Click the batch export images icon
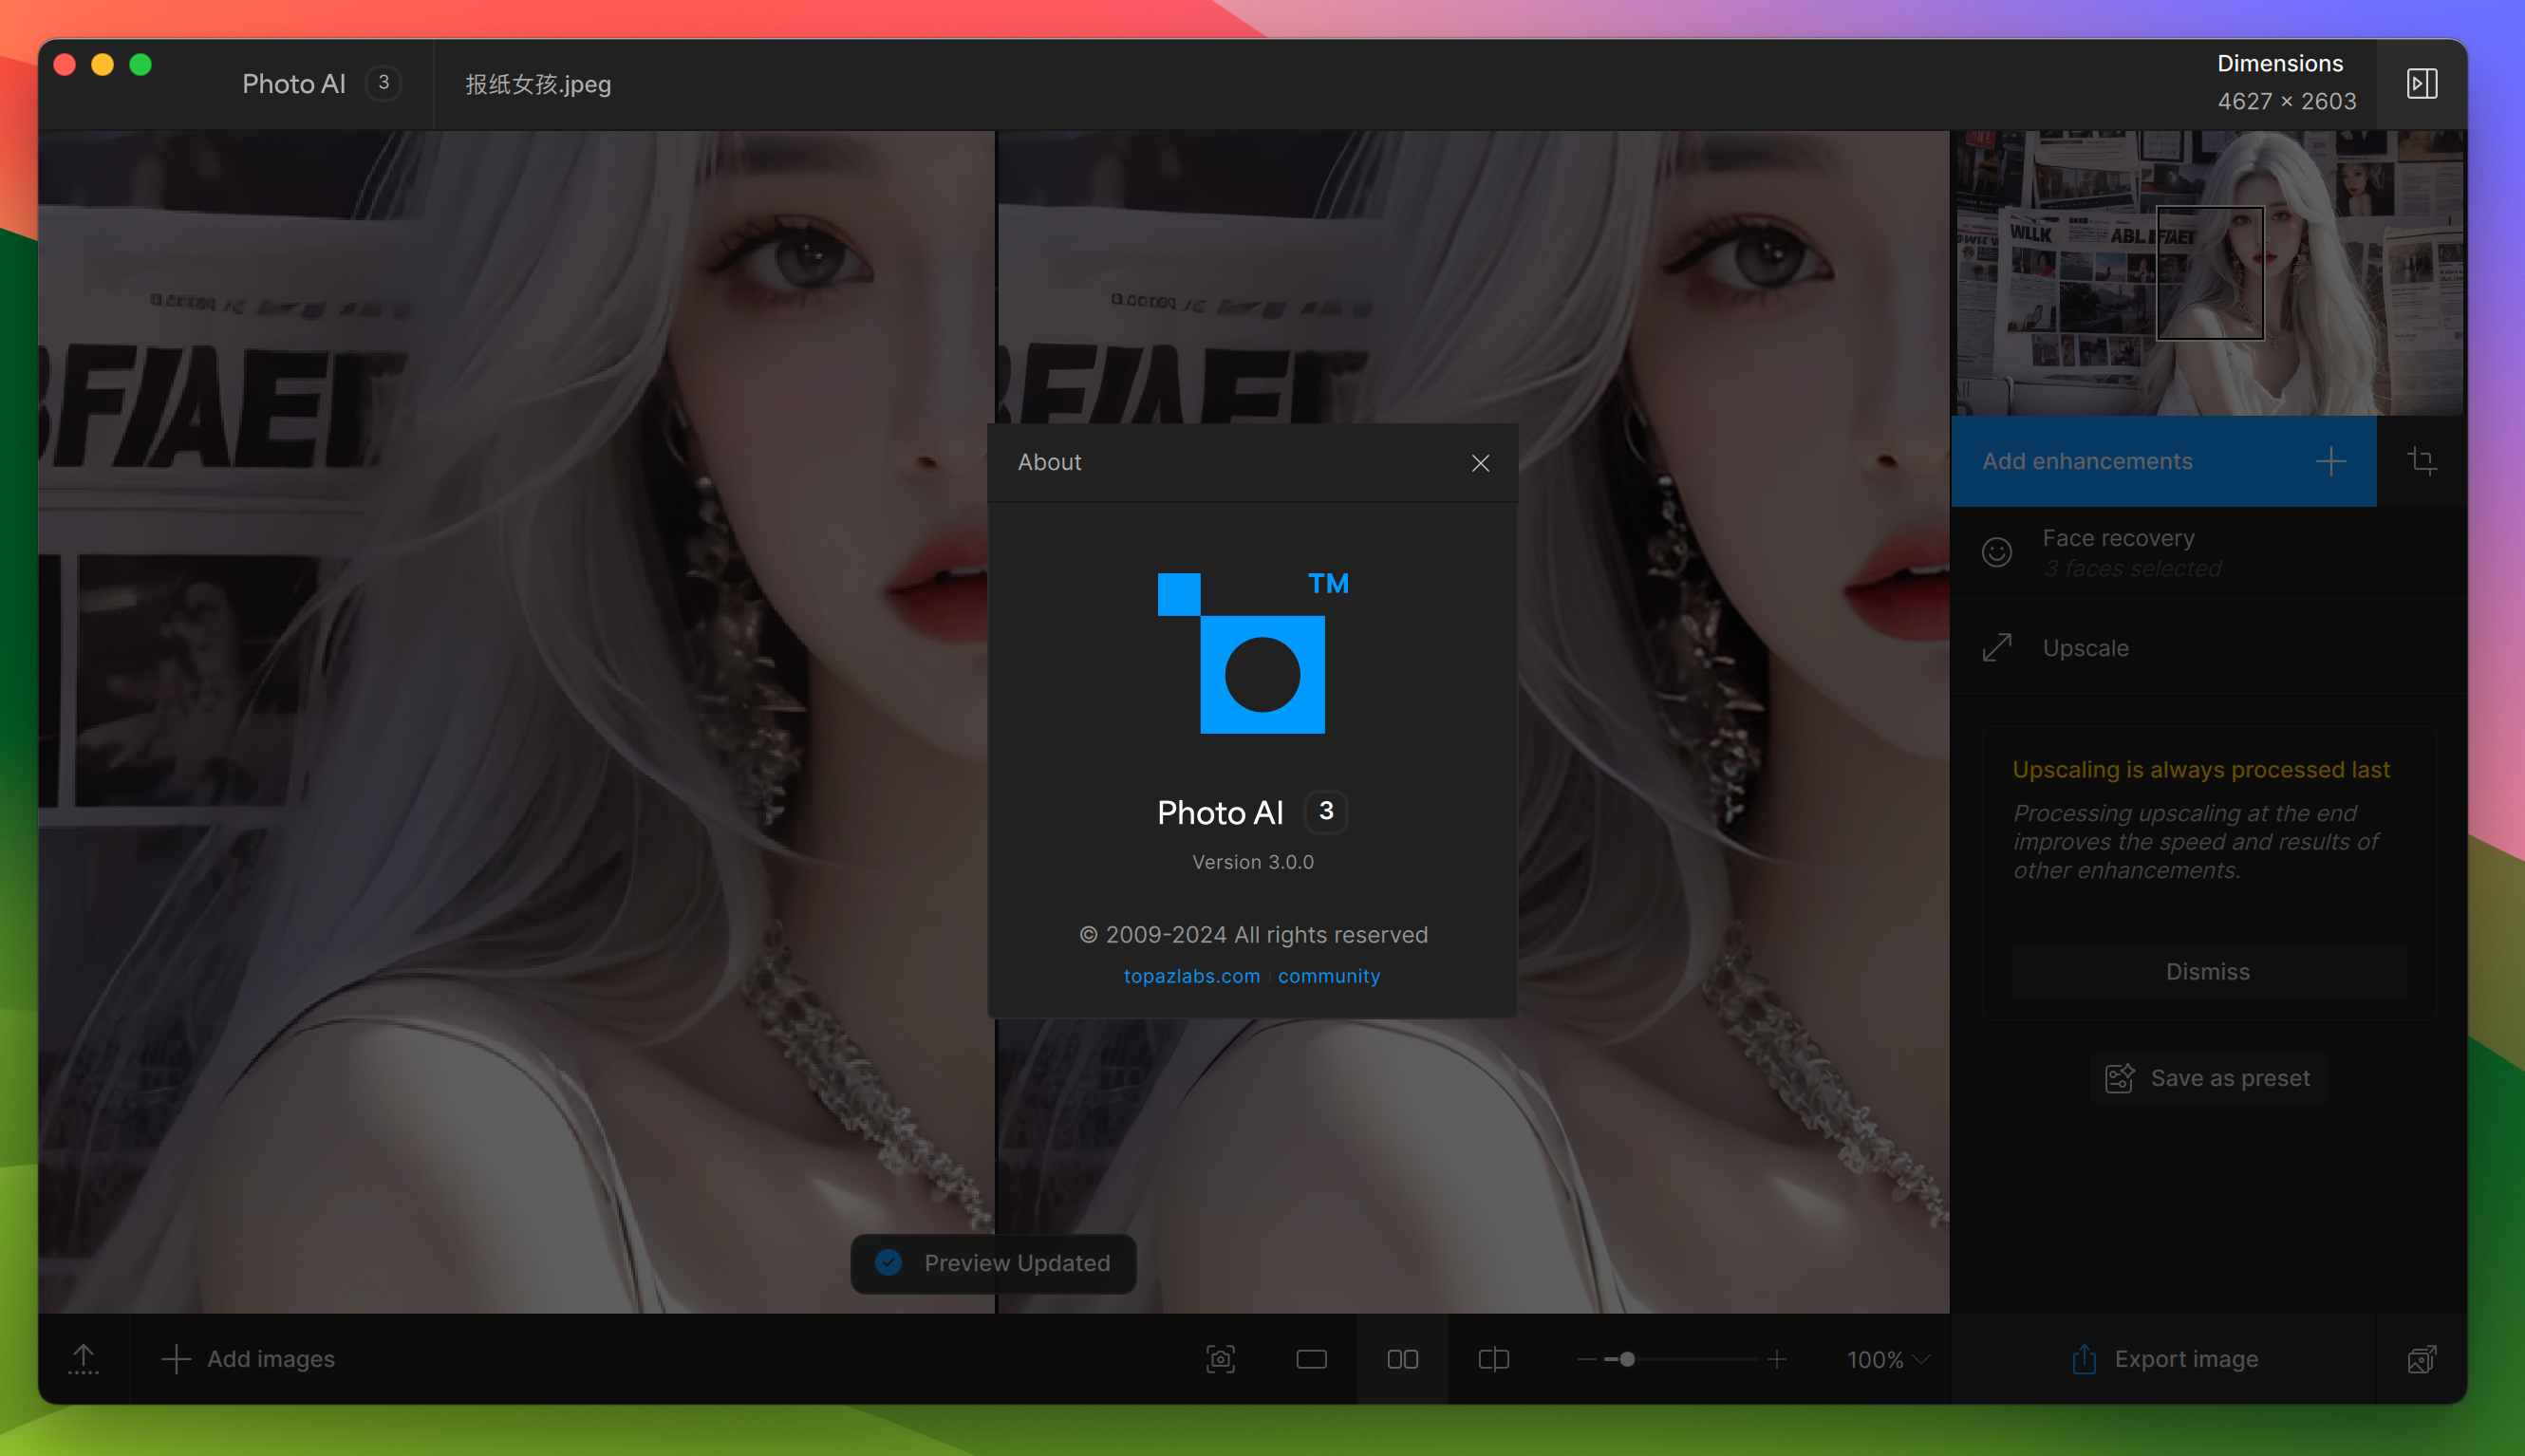The height and width of the screenshot is (1456, 2525). pos(2421,1359)
